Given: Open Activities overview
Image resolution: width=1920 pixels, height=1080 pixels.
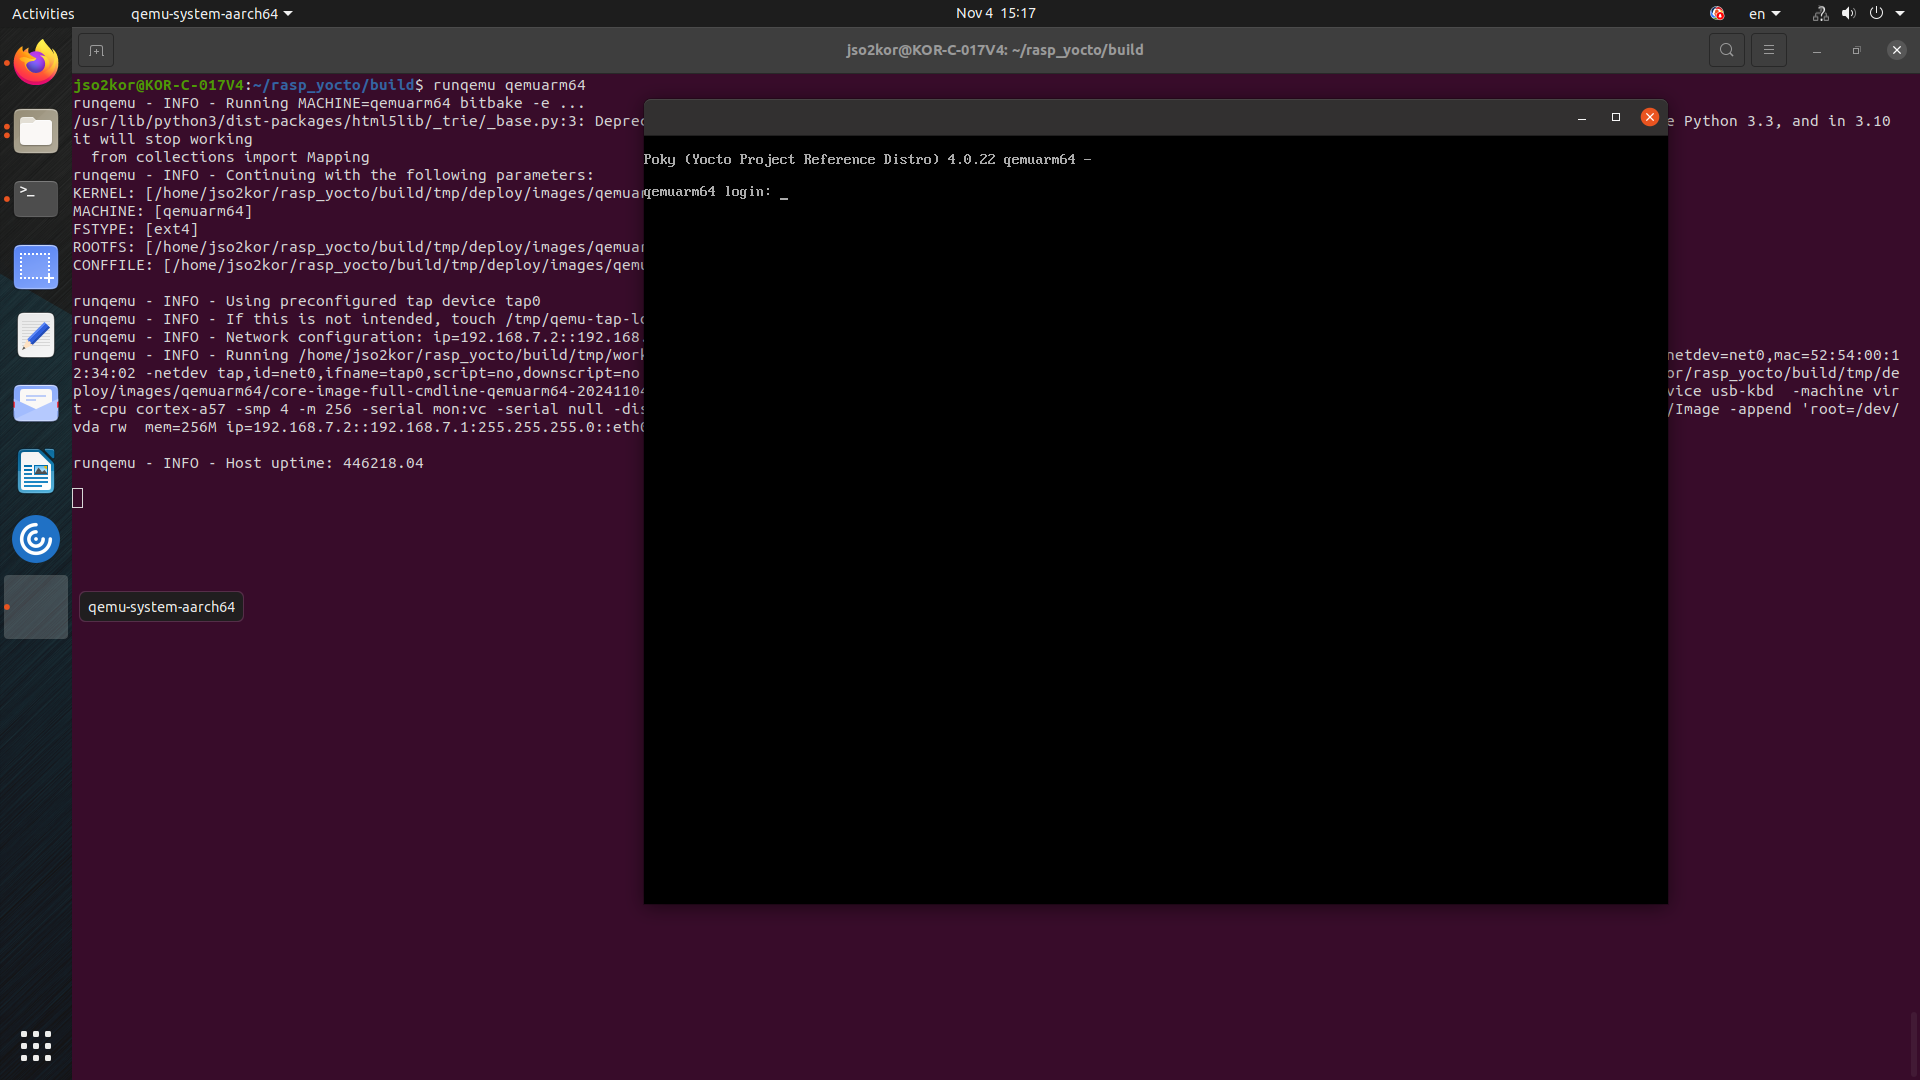Looking at the screenshot, I should coord(43,13).
